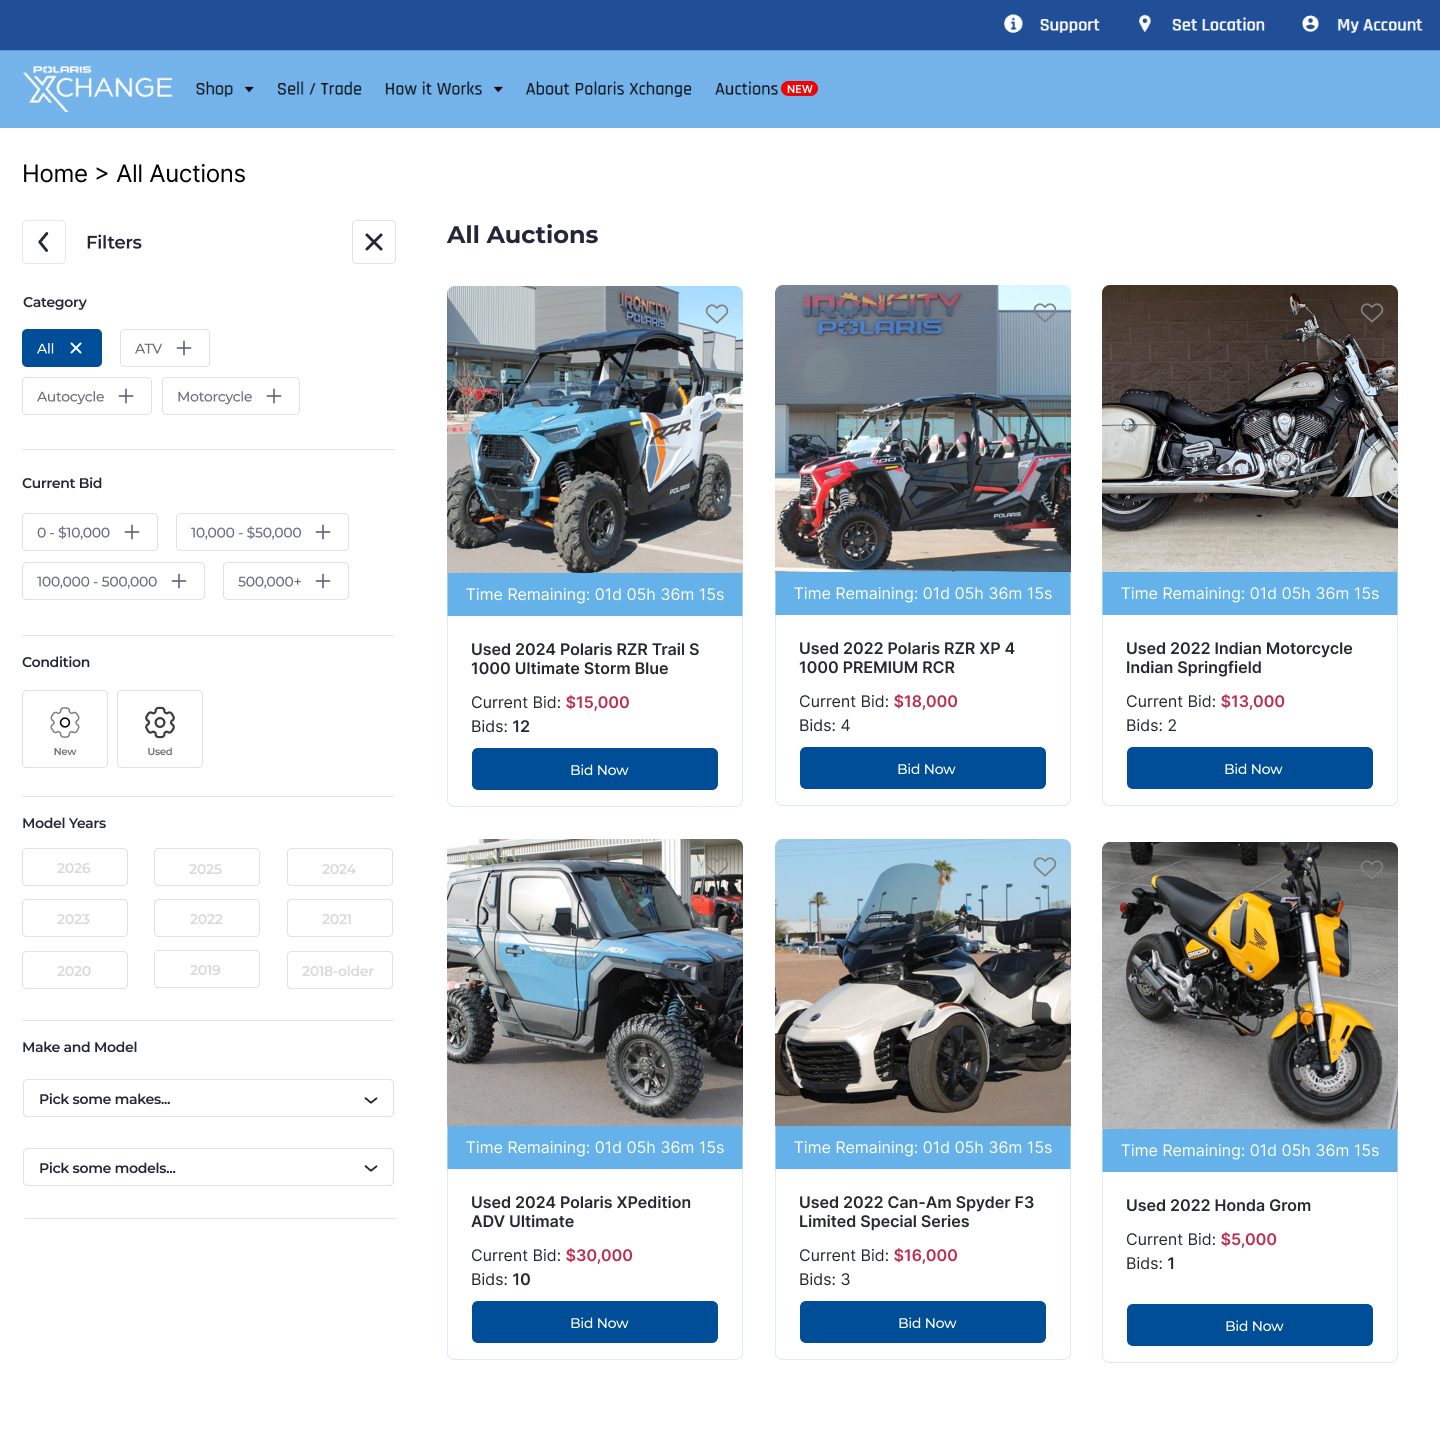Bid Now on Polaris XPedition ADV Ultimate
The height and width of the screenshot is (1446, 1440).
[x=595, y=1322]
